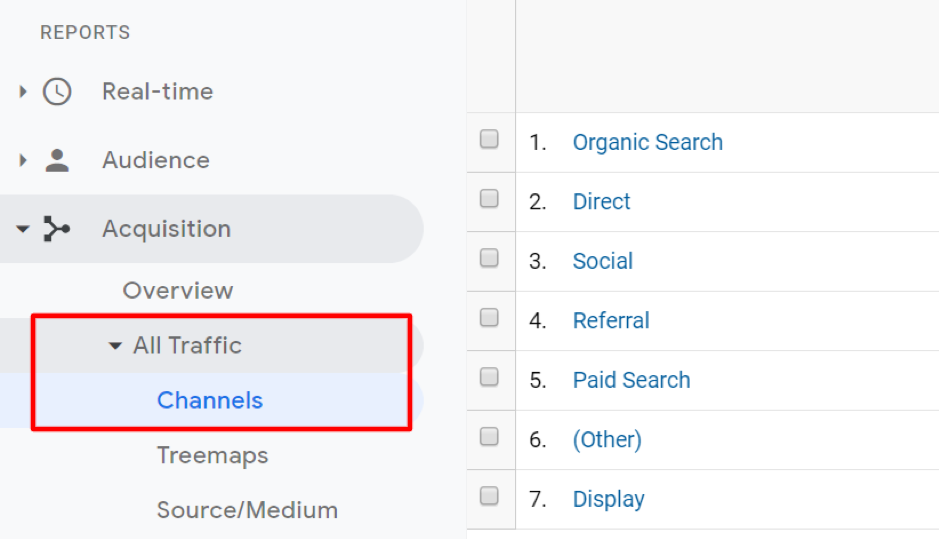Tick the checkbox beside Direct

489,199
